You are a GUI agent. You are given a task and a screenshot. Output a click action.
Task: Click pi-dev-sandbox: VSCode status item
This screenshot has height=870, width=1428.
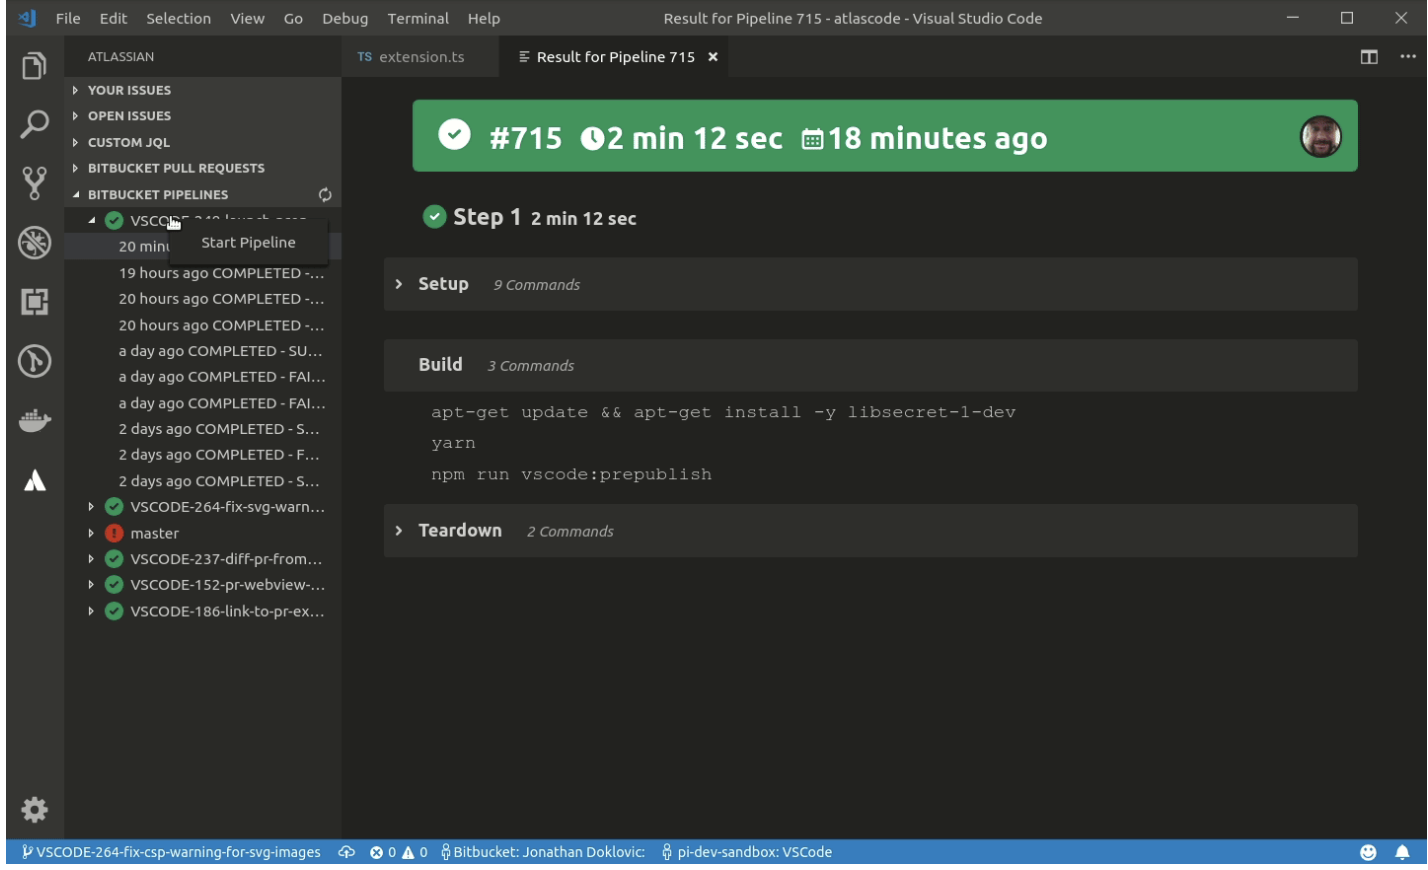click(x=746, y=852)
